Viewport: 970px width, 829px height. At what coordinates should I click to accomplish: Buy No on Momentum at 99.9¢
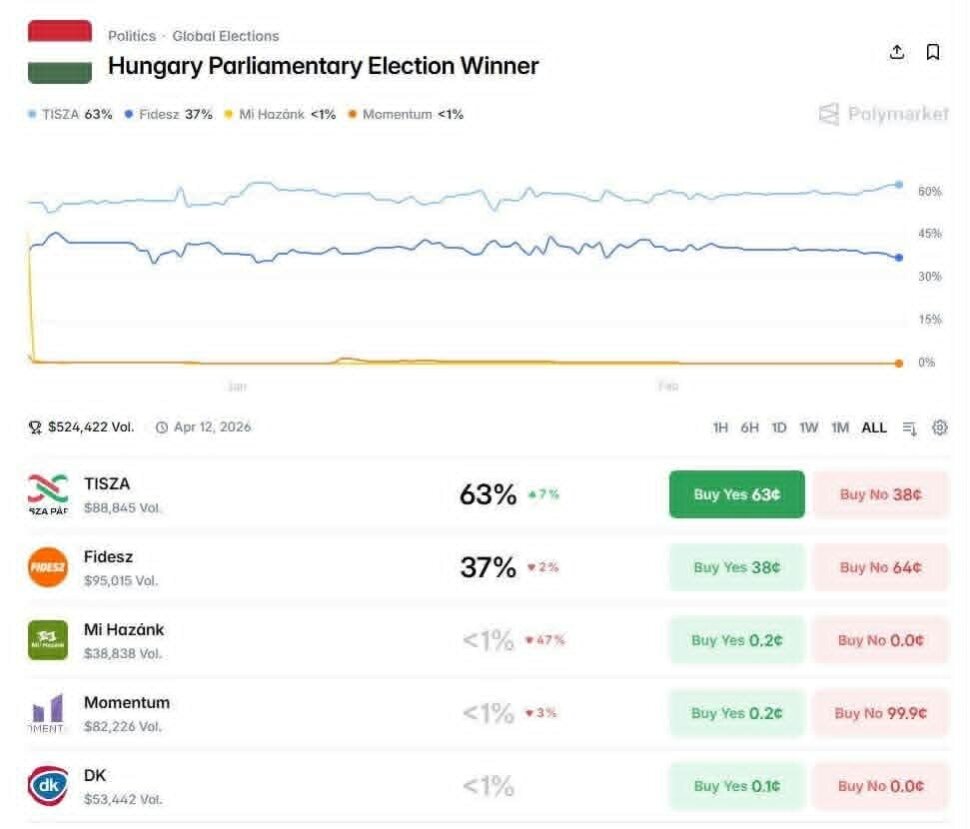880,713
